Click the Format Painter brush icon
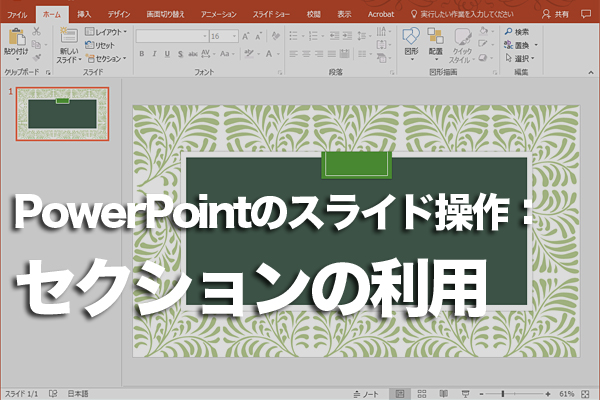The height and width of the screenshot is (400, 600). coord(37,58)
